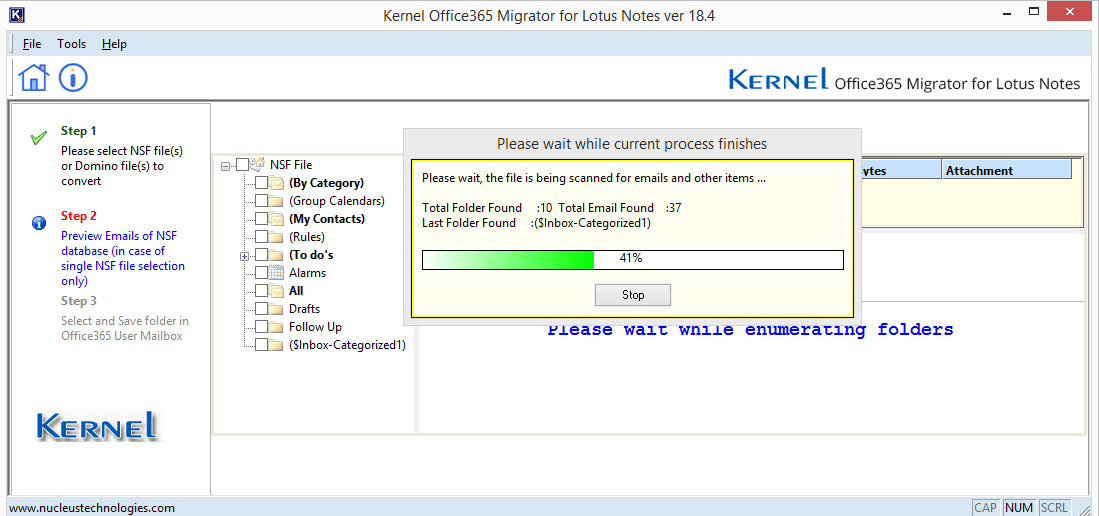
Task: Select the Drafts tree label
Action: (x=304, y=308)
